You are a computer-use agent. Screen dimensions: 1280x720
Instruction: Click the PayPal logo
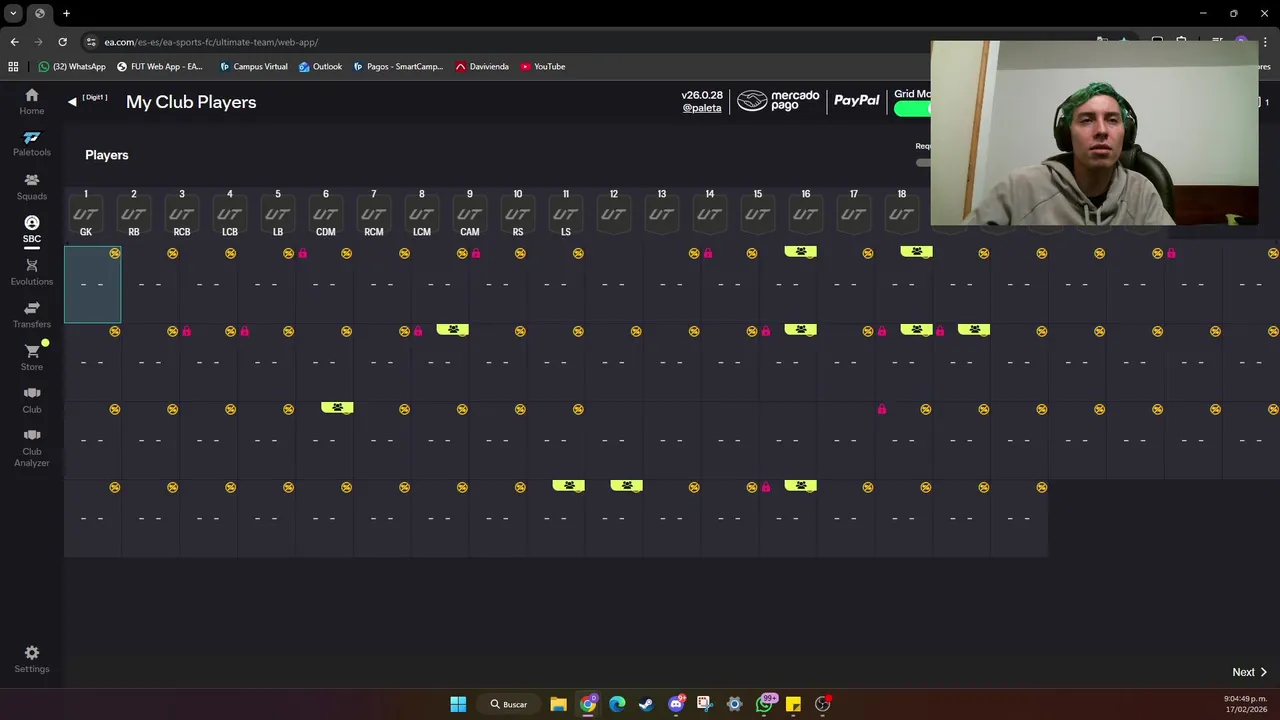click(x=857, y=101)
